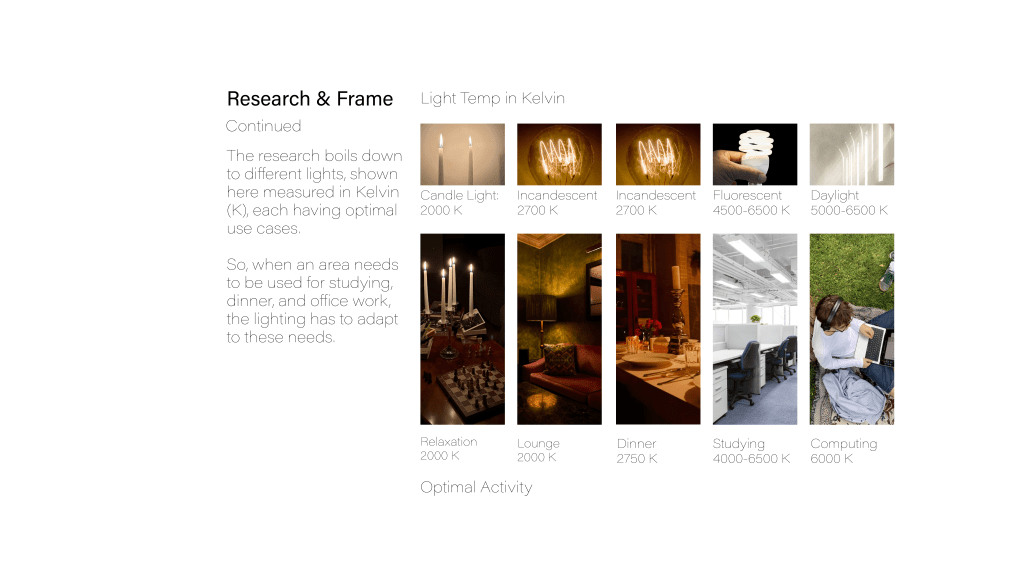Image resolution: width=1024 pixels, height=576 pixels.
Task: Open the Studying office photo
Action: coord(755,329)
